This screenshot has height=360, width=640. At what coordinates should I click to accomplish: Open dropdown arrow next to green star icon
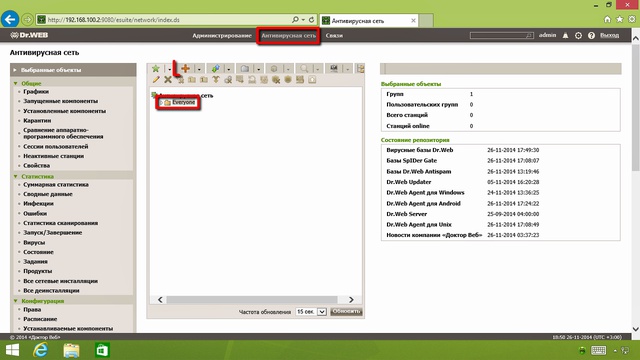click(x=169, y=69)
